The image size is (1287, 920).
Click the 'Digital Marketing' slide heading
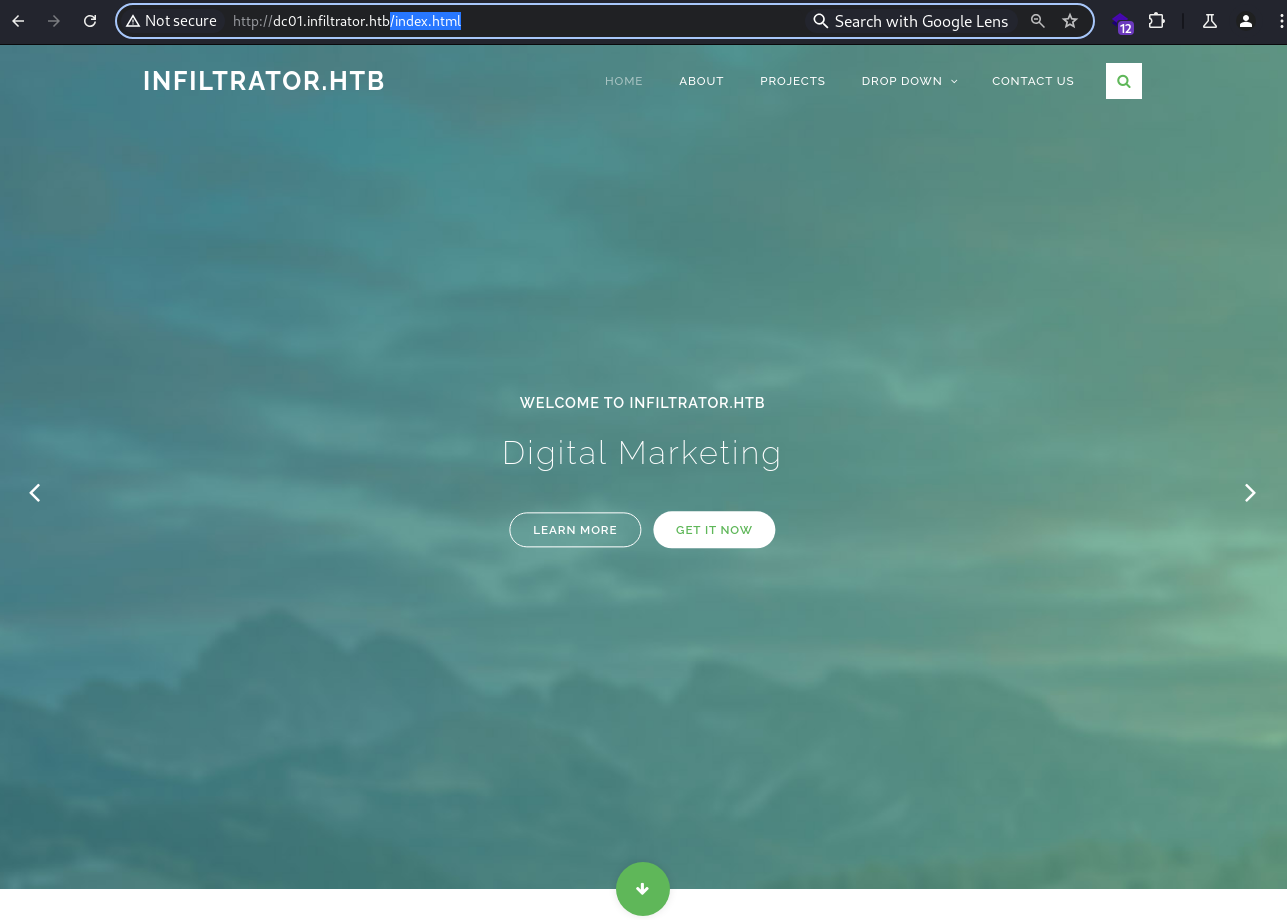coord(642,453)
